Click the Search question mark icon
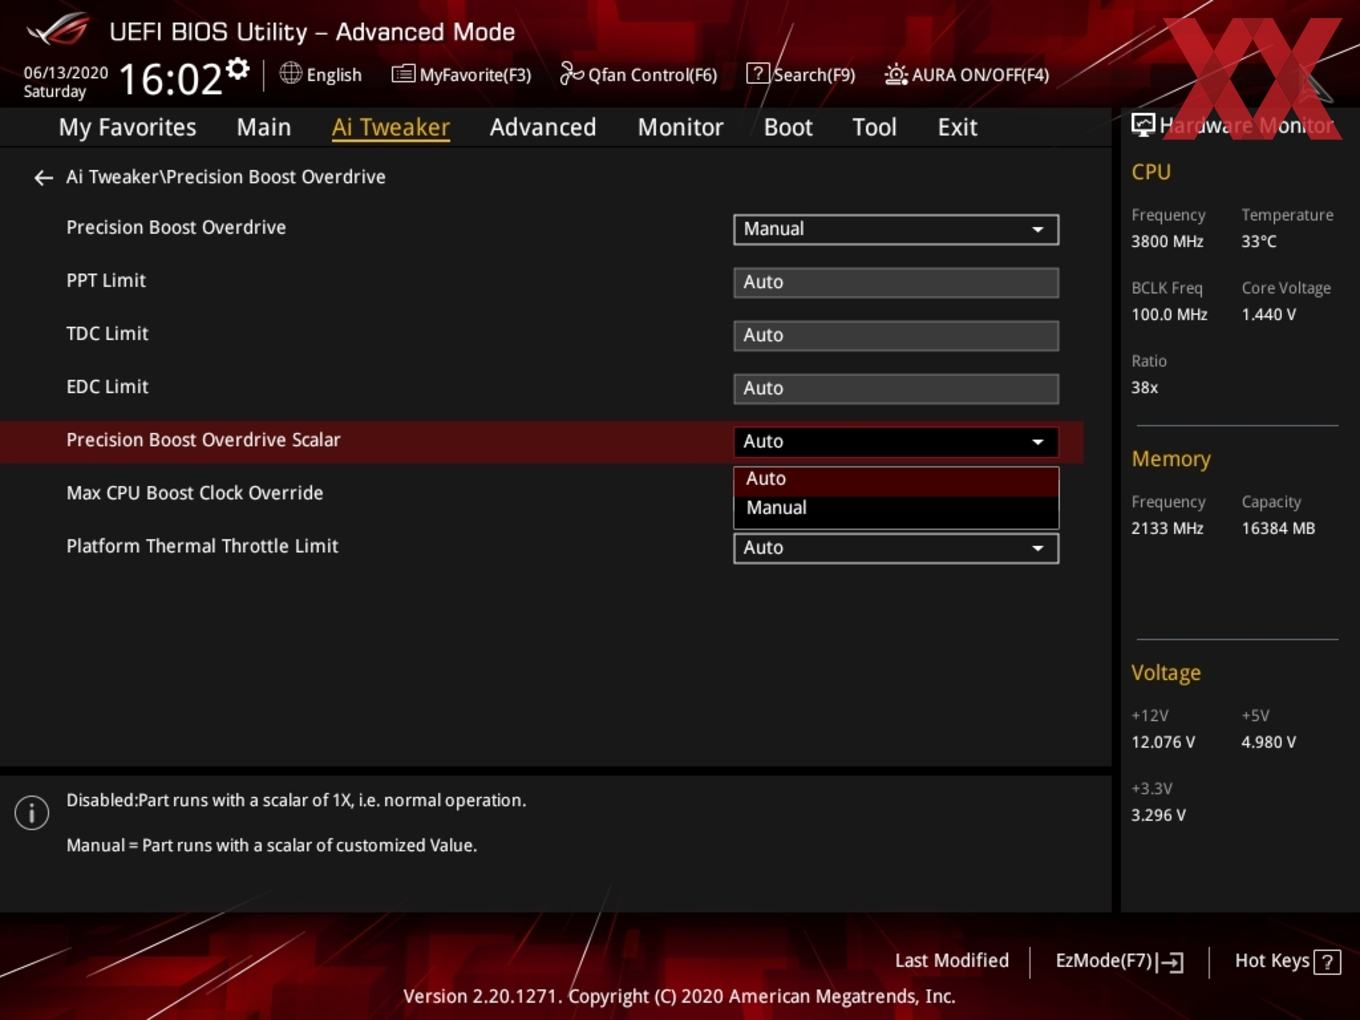Viewport: 1360px width, 1020px height. tap(758, 74)
